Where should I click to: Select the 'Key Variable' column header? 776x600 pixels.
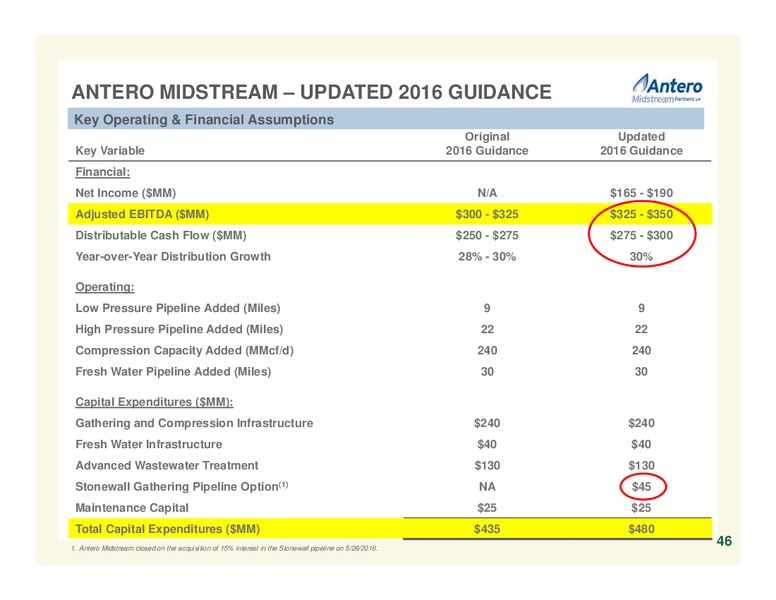(110, 150)
